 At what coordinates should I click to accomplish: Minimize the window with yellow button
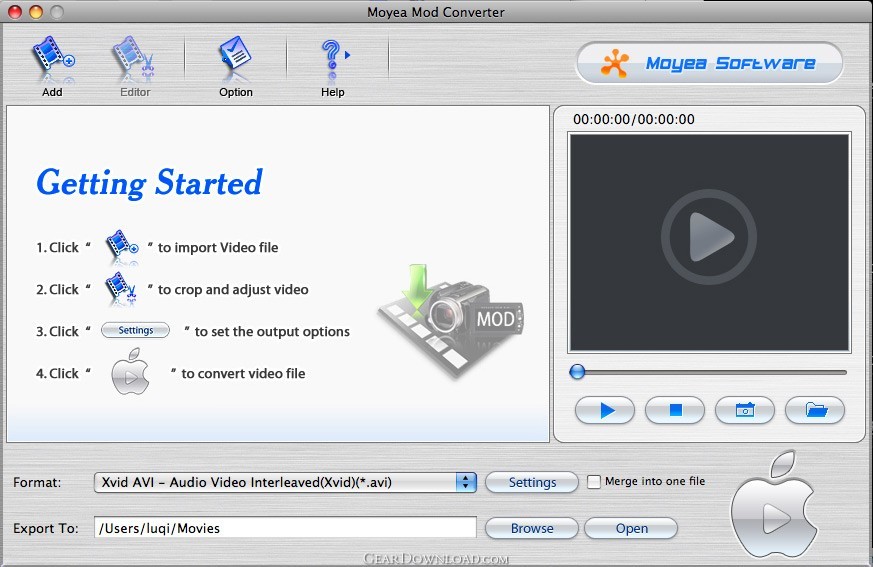coord(36,12)
